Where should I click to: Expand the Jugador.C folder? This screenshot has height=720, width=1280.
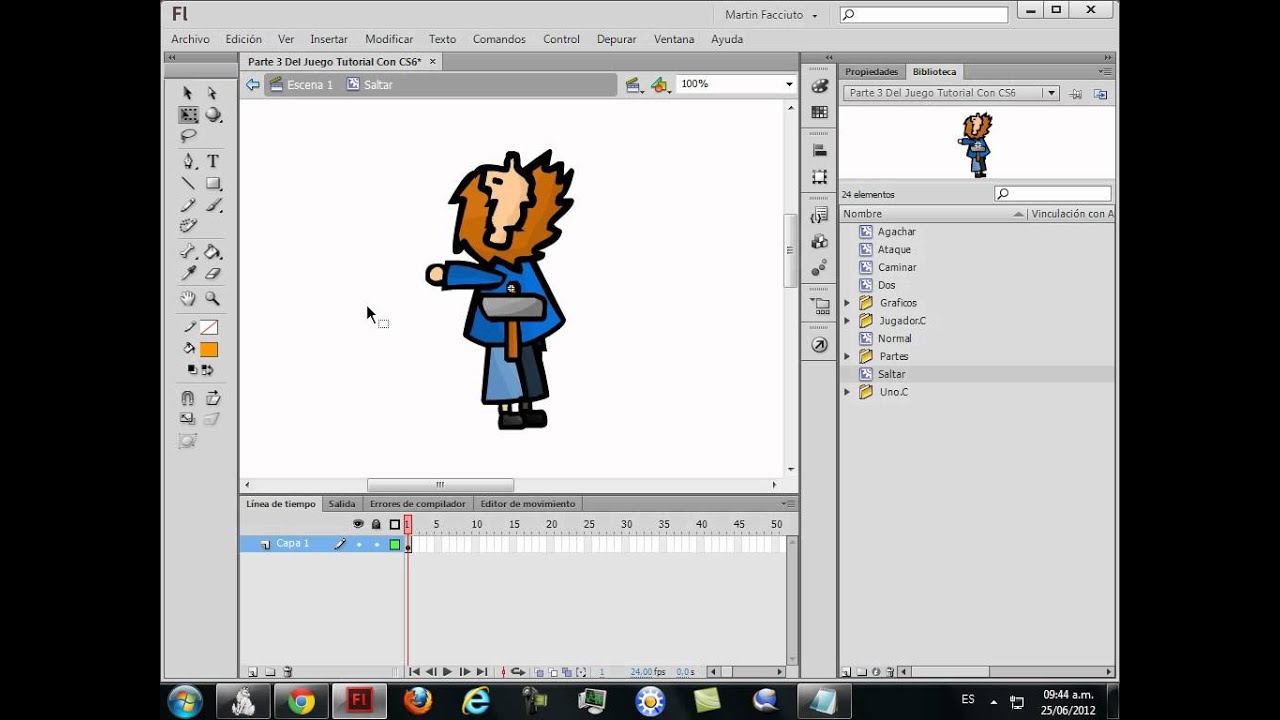click(x=847, y=321)
